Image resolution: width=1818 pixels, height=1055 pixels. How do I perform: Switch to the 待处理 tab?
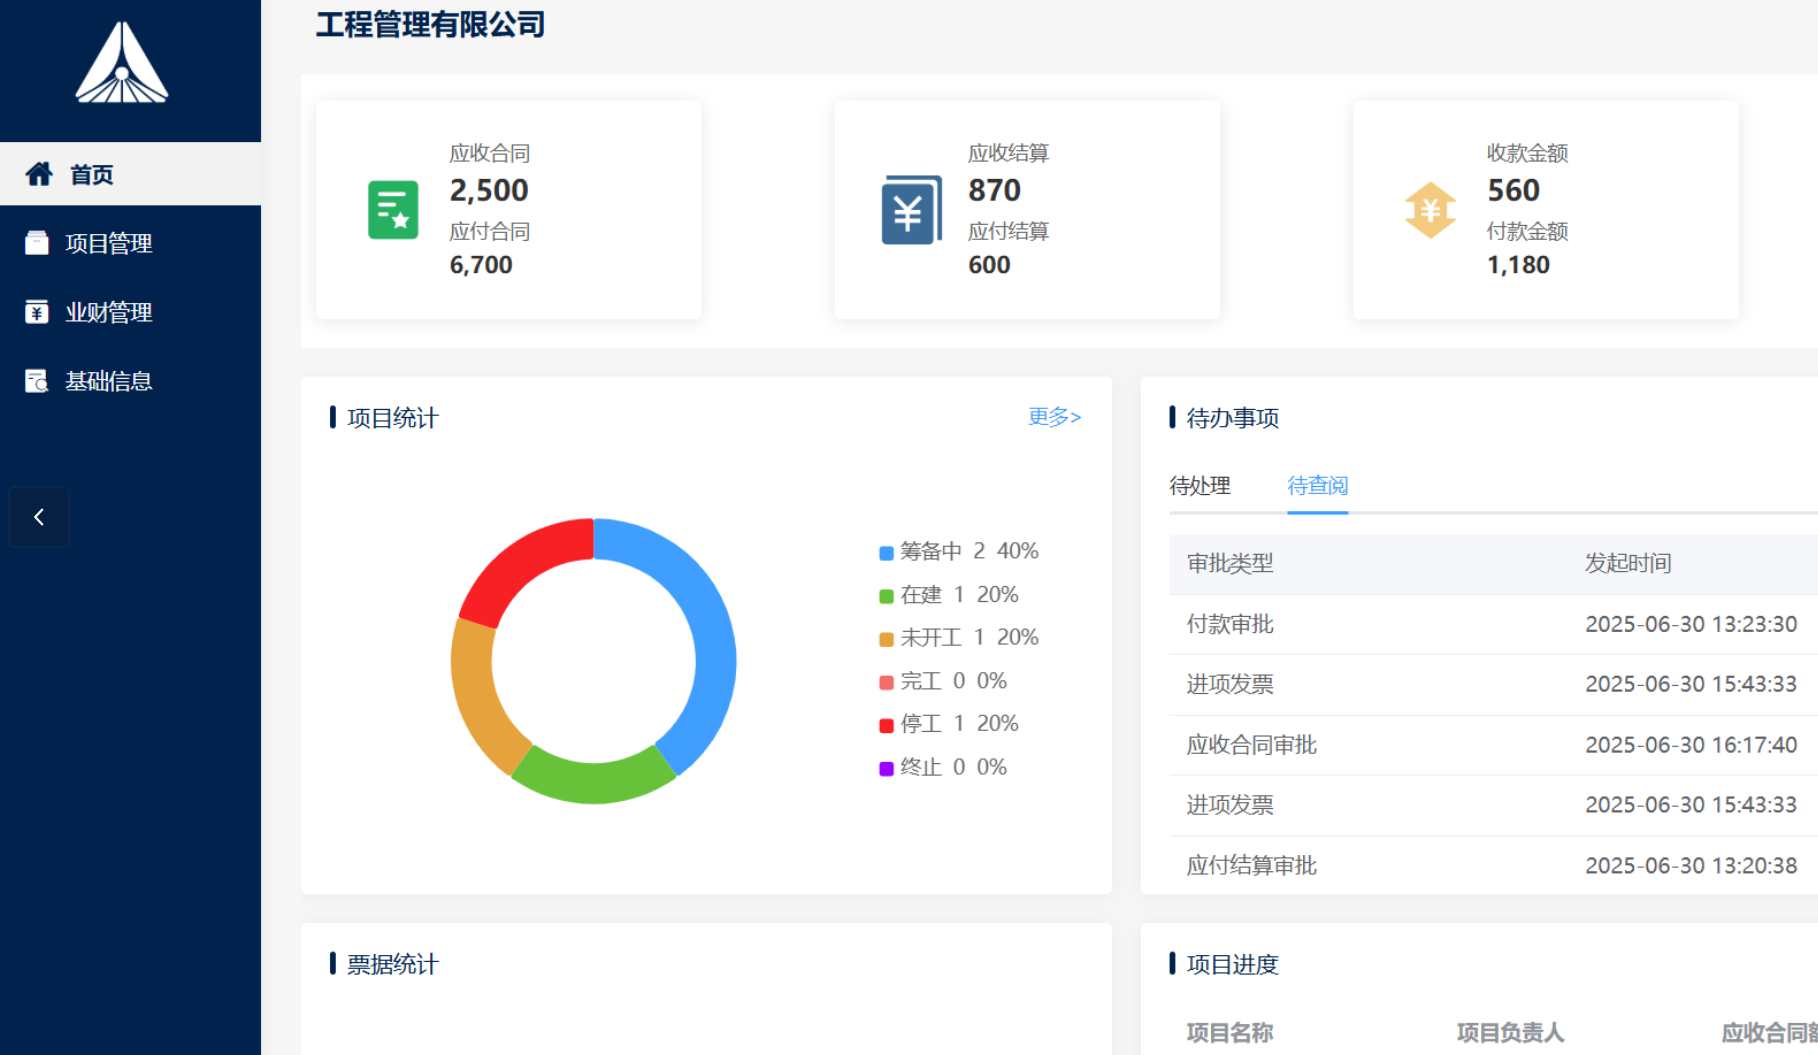pyautogui.click(x=1200, y=486)
